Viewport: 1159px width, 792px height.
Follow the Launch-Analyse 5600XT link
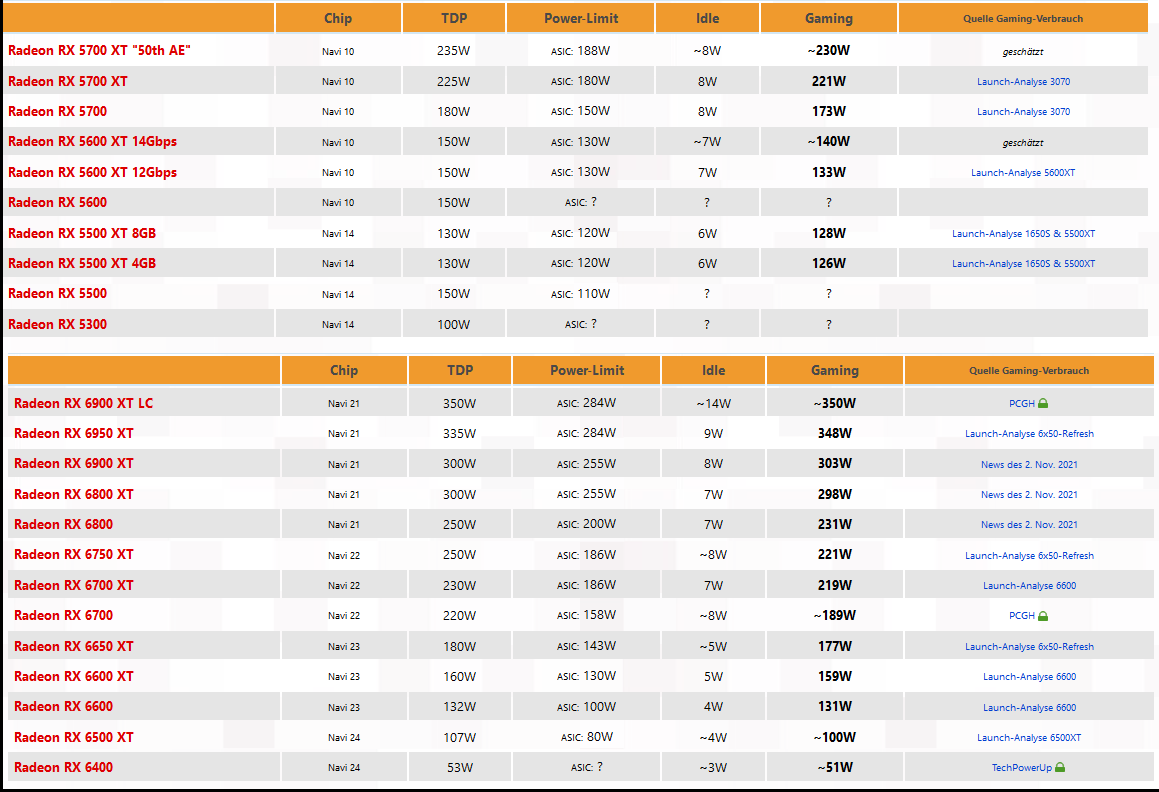1023,173
